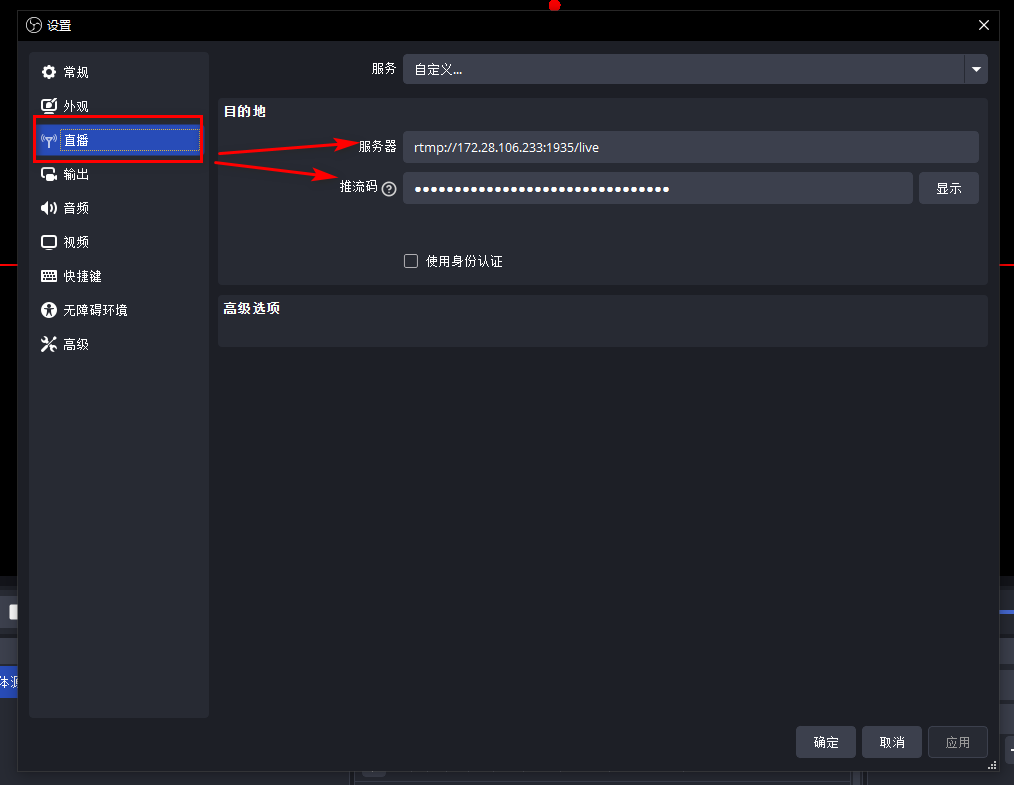Image resolution: width=1014 pixels, height=785 pixels.
Task: Click the 应用 button
Action: pos(958,742)
